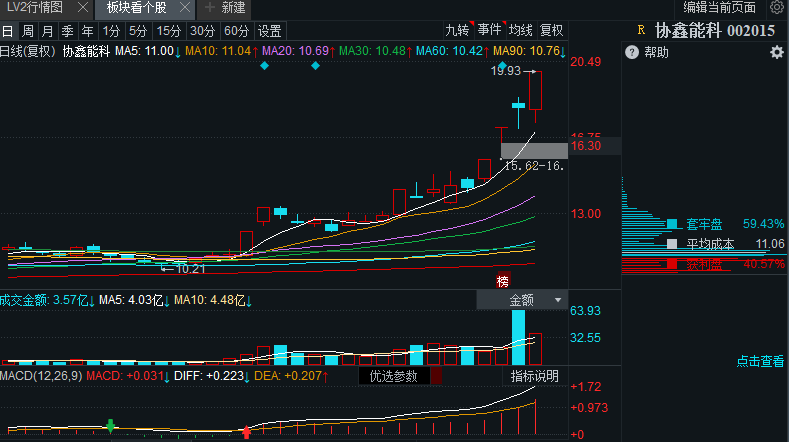Toggle the 均线 moving averages
Screen dimensions: 789x442
tap(521, 30)
